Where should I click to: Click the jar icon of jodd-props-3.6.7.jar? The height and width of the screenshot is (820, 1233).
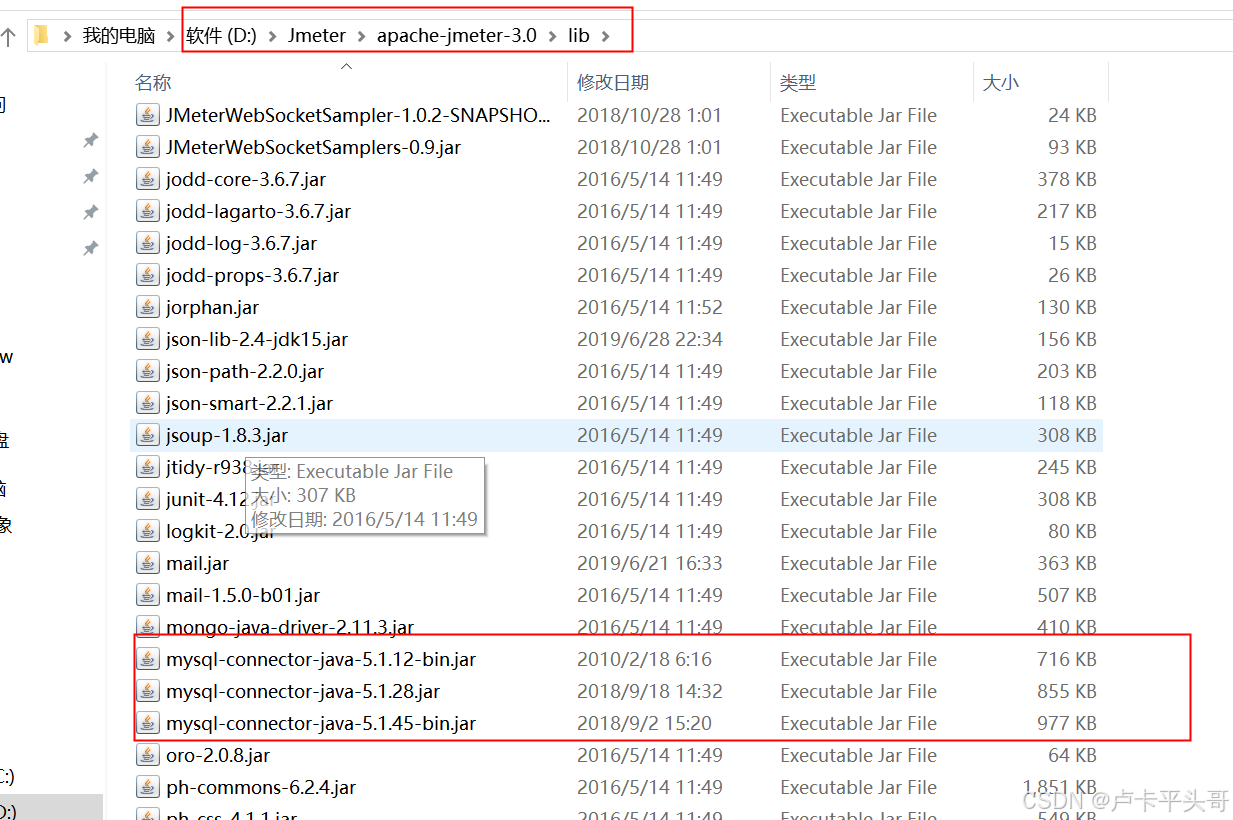[x=148, y=275]
